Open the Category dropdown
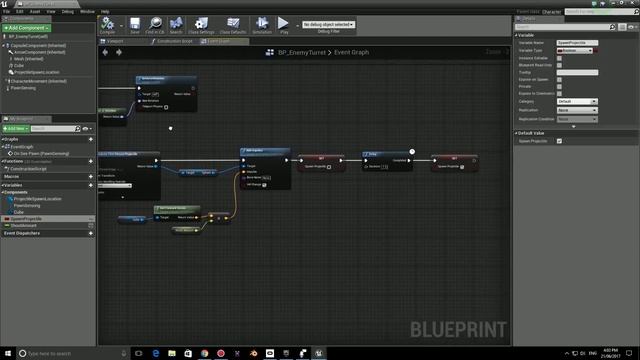The width and height of the screenshot is (640, 360). coord(577,101)
